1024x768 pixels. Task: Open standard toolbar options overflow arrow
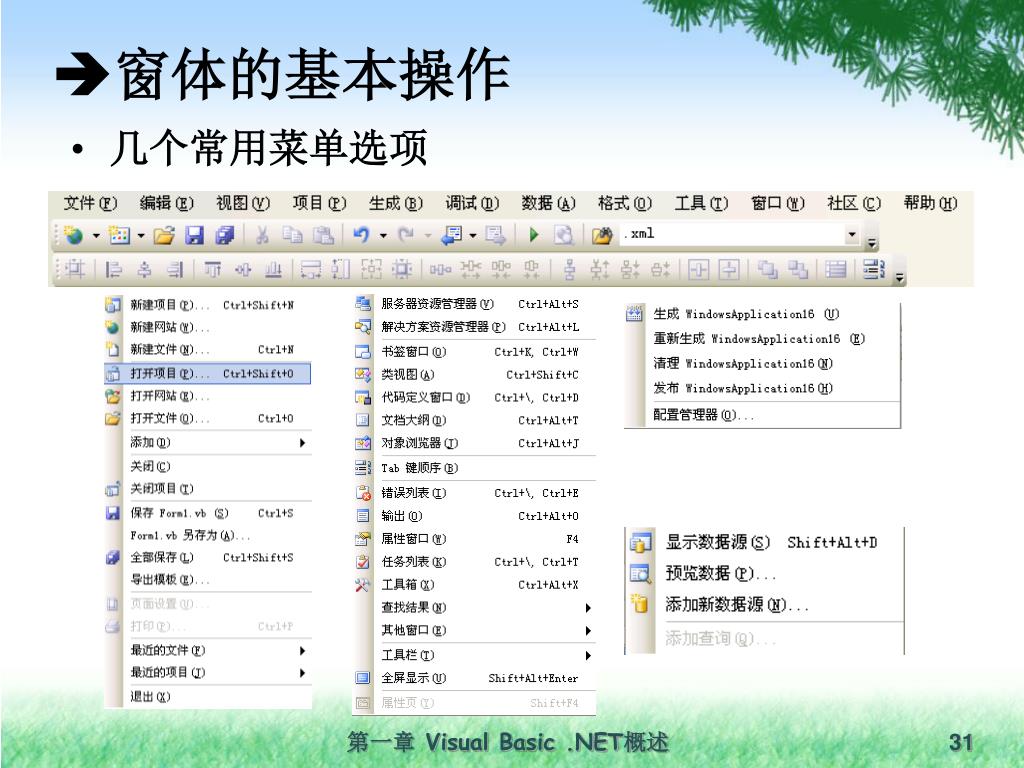(x=872, y=243)
